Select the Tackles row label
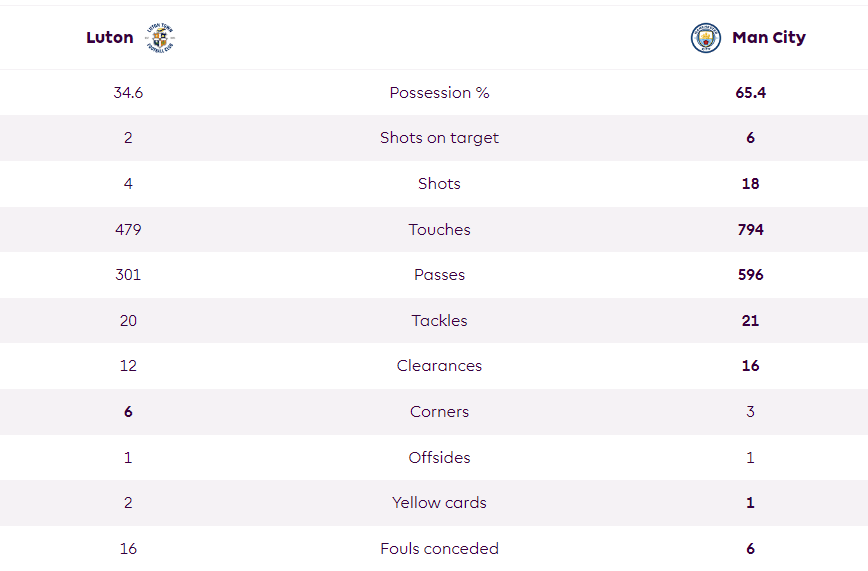 point(440,321)
